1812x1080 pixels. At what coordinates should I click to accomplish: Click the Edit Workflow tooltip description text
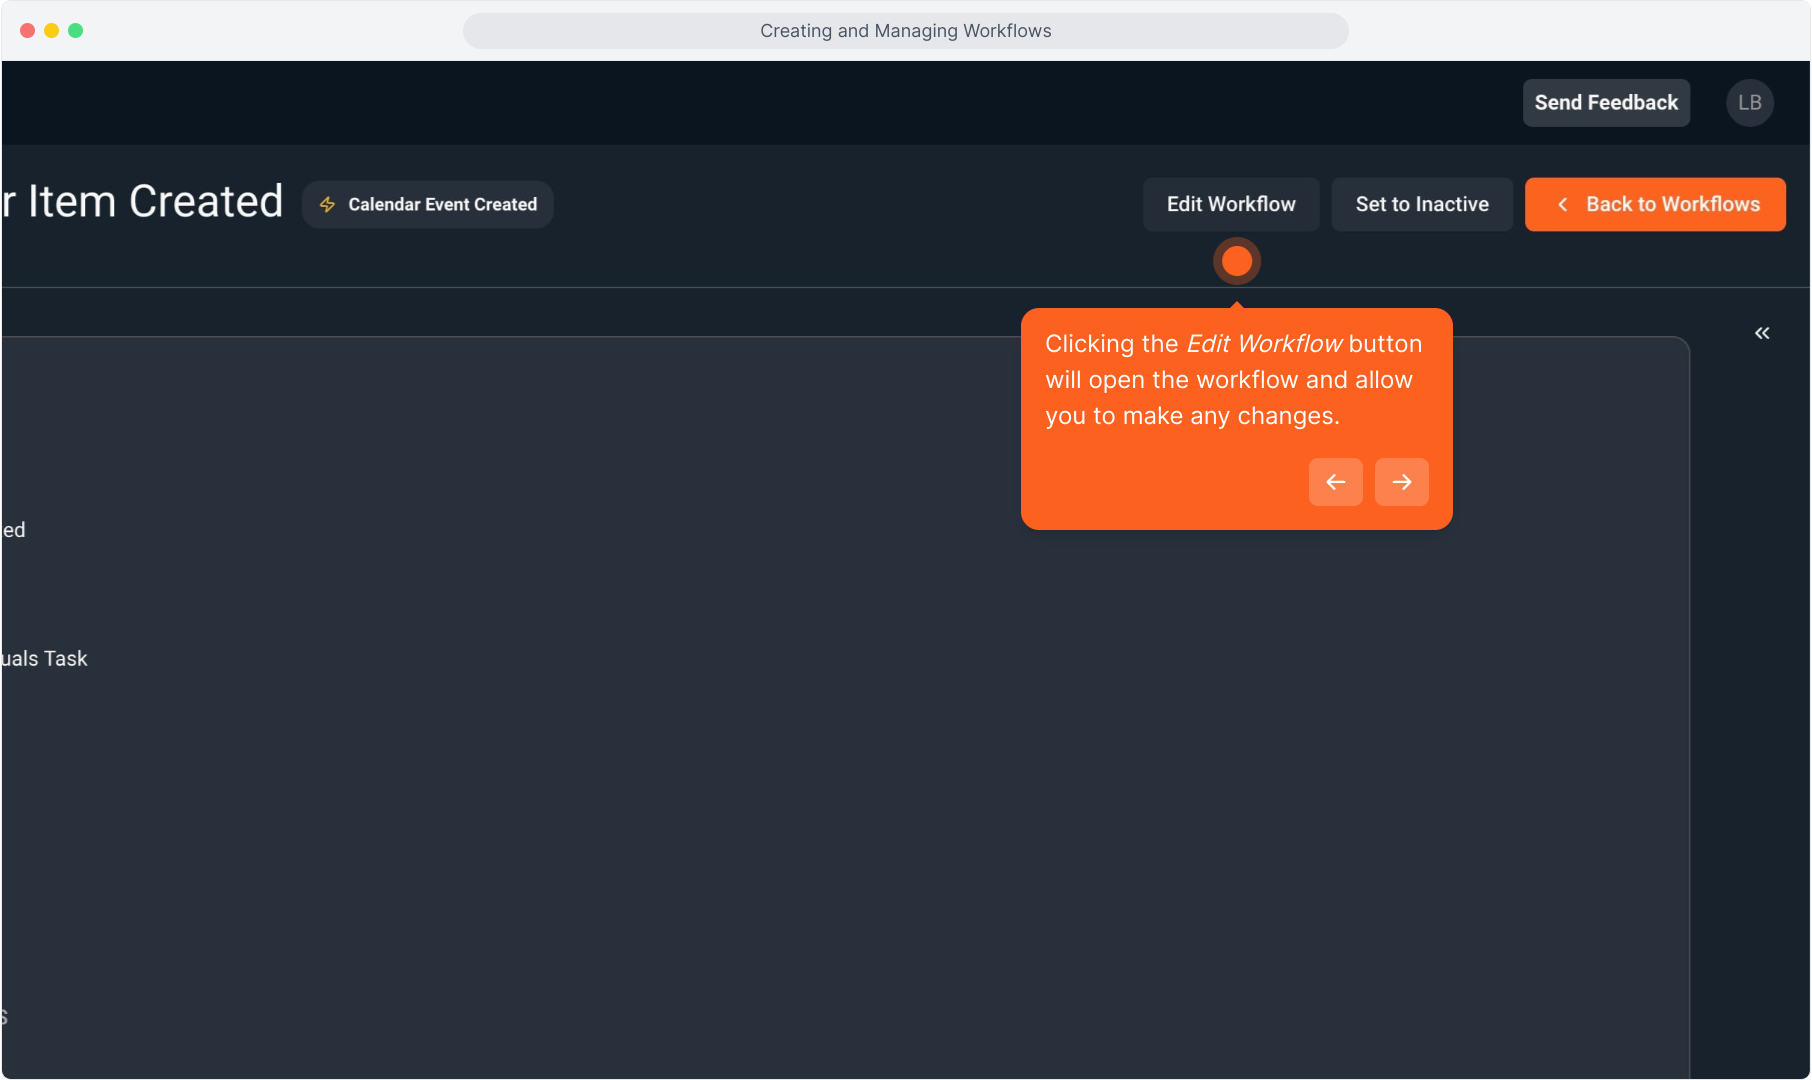click(1232, 380)
